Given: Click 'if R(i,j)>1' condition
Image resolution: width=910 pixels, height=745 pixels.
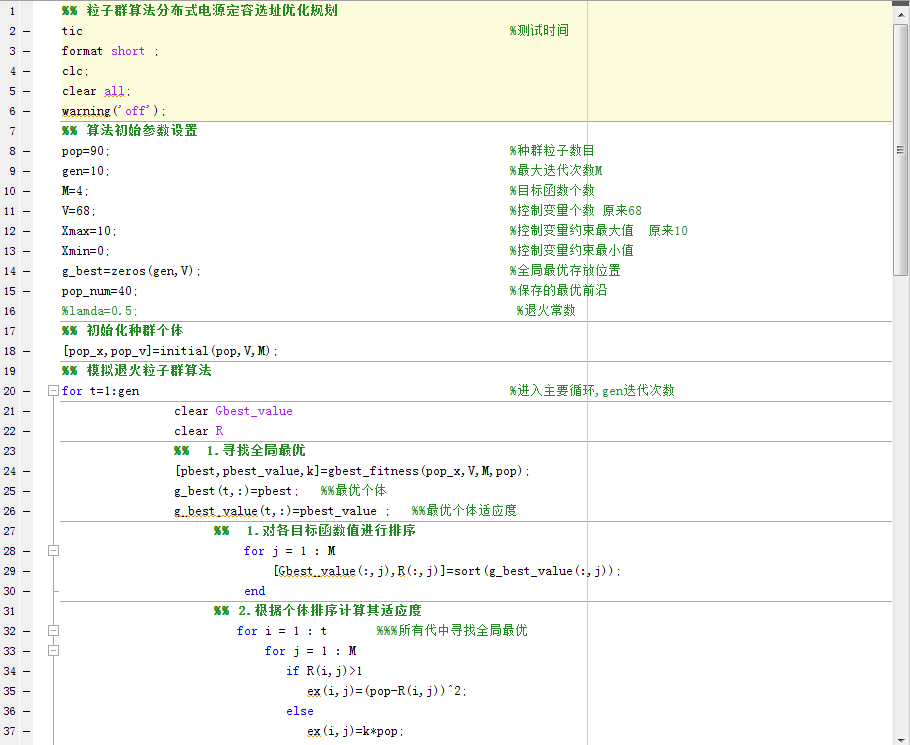Looking at the screenshot, I should pyautogui.click(x=324, y=671).
